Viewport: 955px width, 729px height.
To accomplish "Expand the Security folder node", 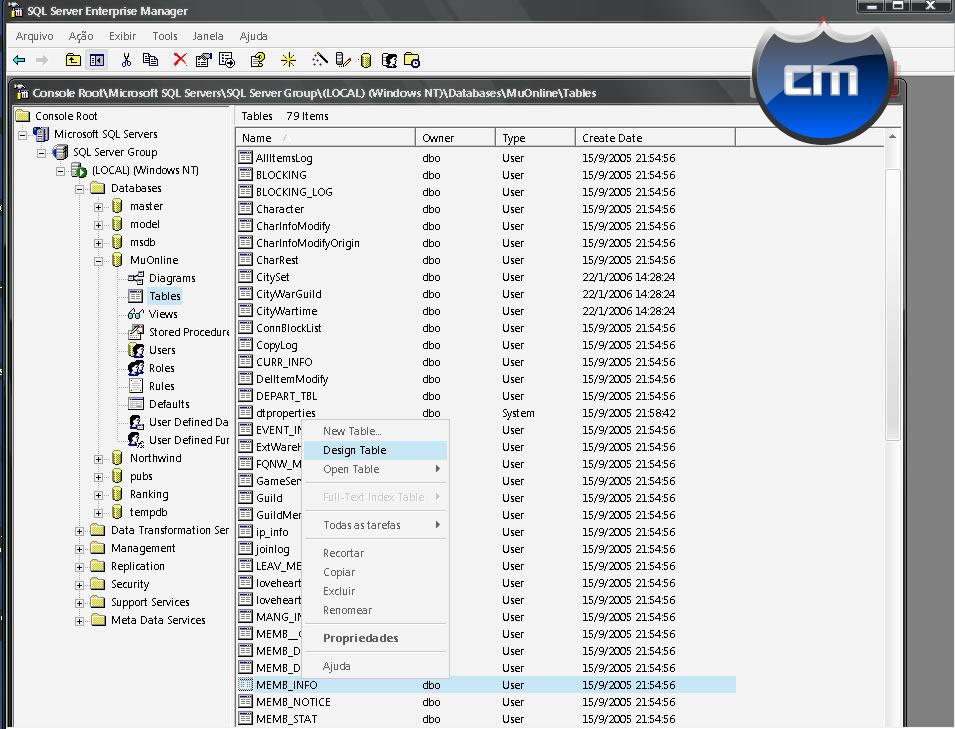I will click(79, 585).
